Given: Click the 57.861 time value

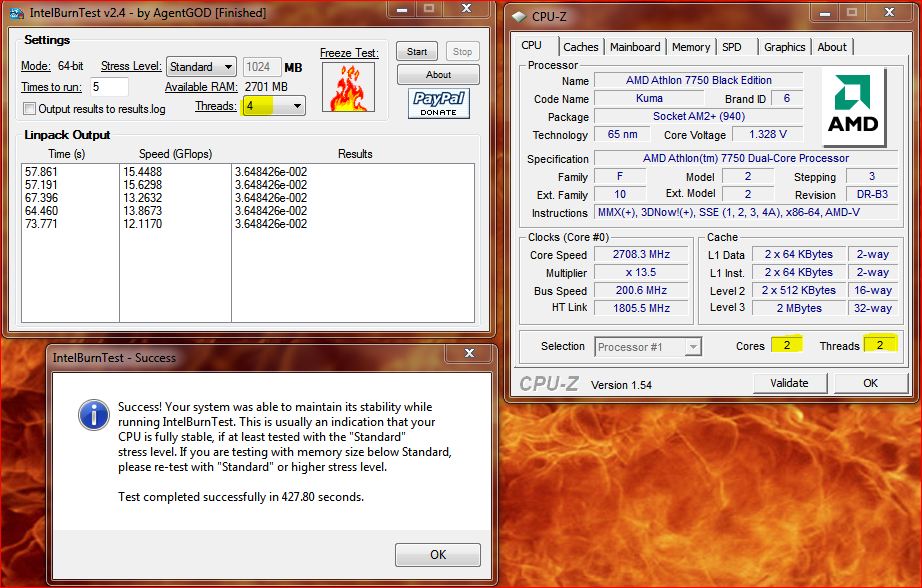Looking at the screenshot, I should [41, 172].
